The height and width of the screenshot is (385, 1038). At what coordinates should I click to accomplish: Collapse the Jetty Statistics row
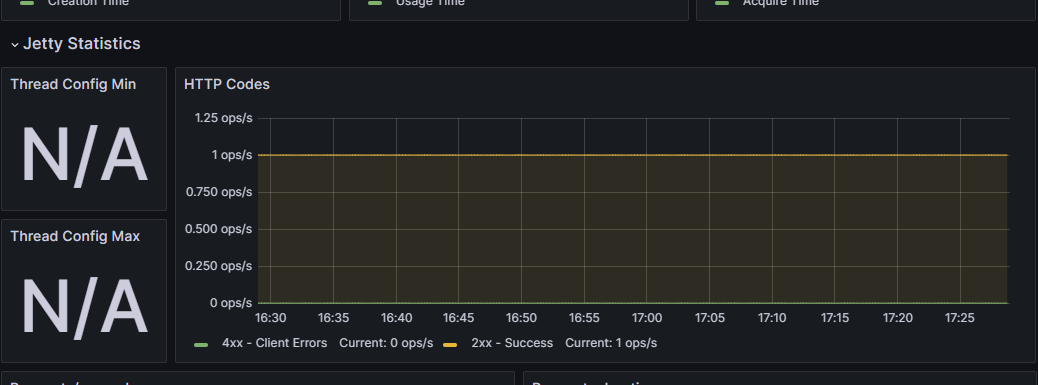coord(75,44)
